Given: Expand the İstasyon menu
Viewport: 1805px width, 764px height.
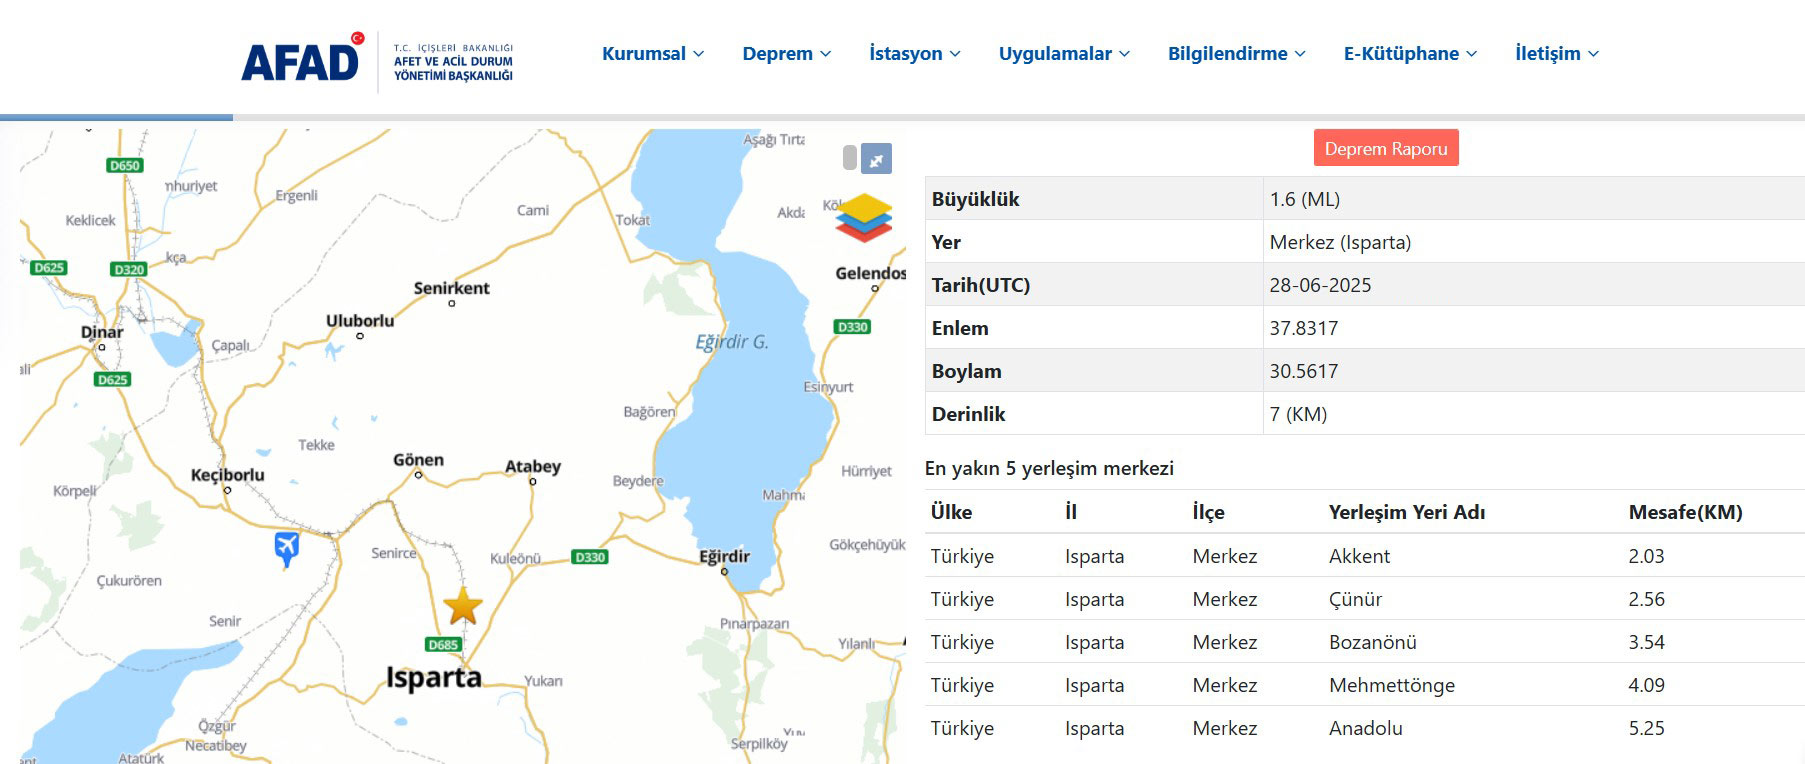Looking at the screenshot, I should (x=915, y=54).
